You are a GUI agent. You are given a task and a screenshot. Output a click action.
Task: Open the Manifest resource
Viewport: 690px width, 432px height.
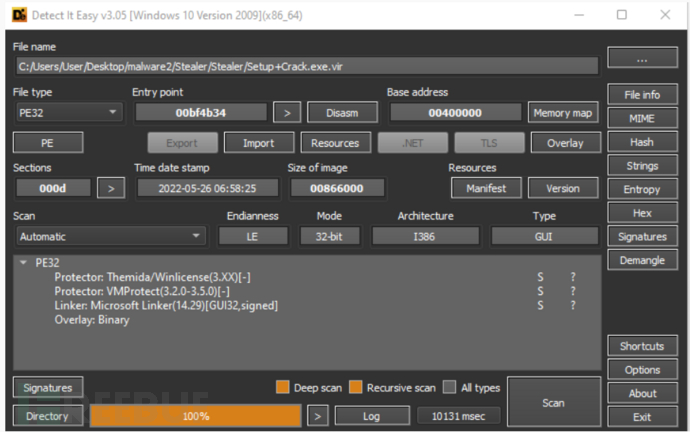point(486,188)
